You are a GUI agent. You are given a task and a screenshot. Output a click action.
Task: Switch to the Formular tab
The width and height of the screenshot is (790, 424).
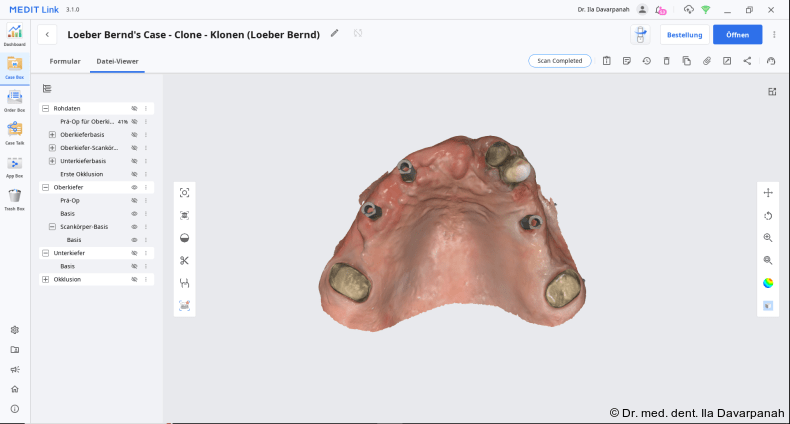[x=65, y=61]
